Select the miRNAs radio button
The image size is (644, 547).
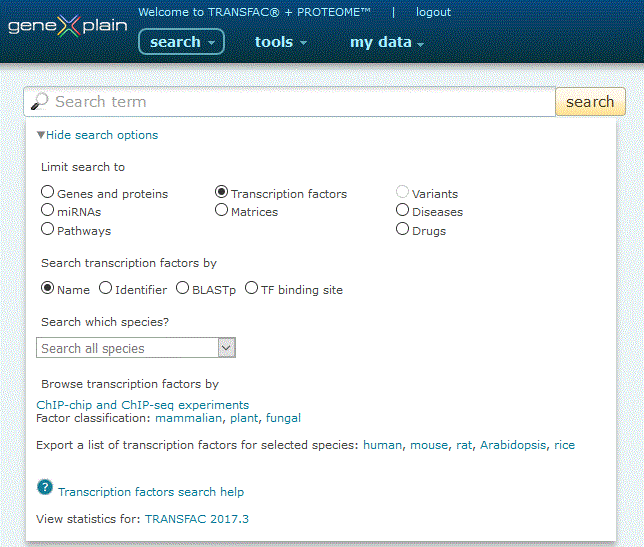click(x=48, y=210)
